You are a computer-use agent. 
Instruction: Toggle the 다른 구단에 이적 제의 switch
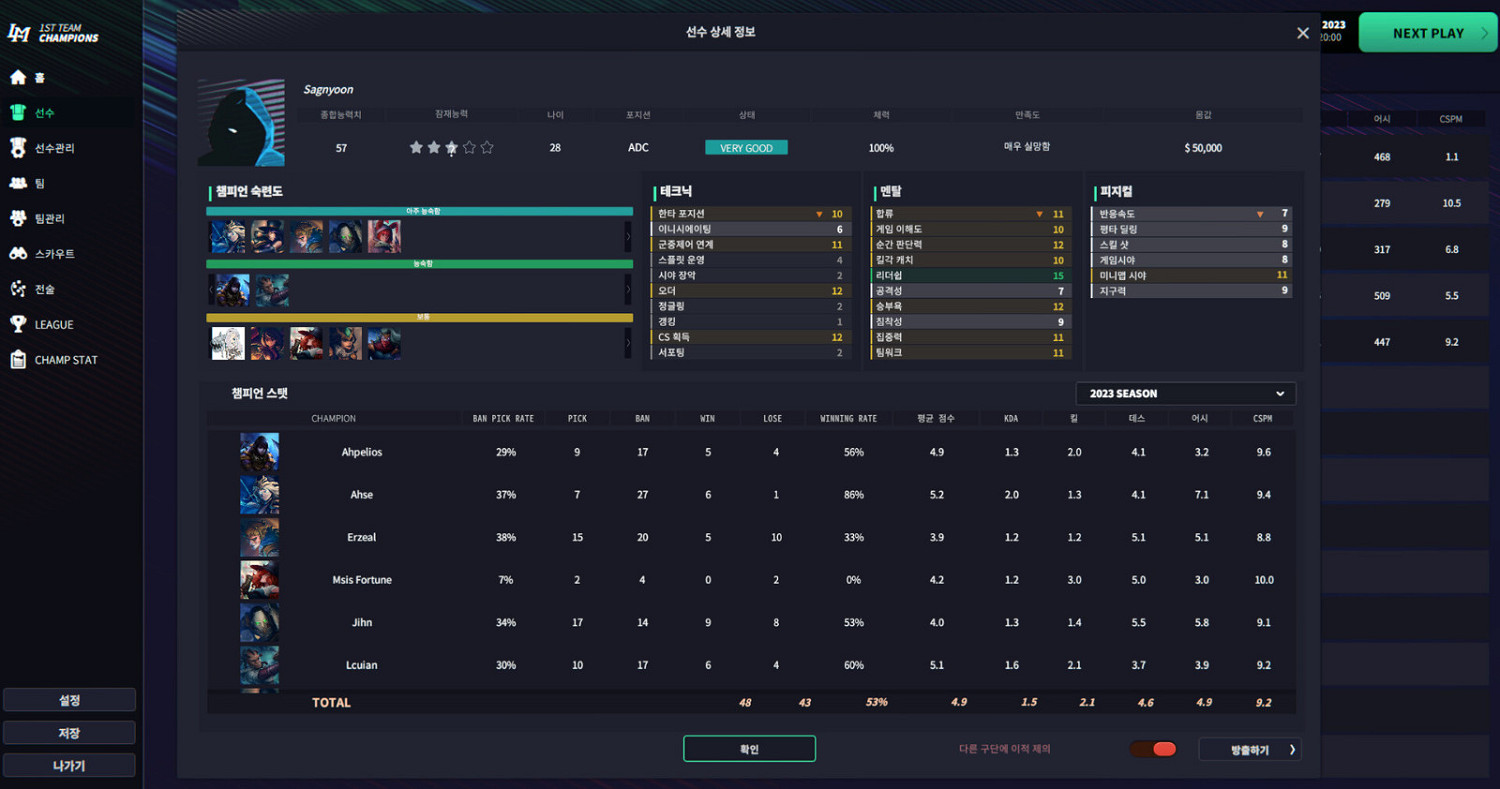click(x=1153, y=749)
